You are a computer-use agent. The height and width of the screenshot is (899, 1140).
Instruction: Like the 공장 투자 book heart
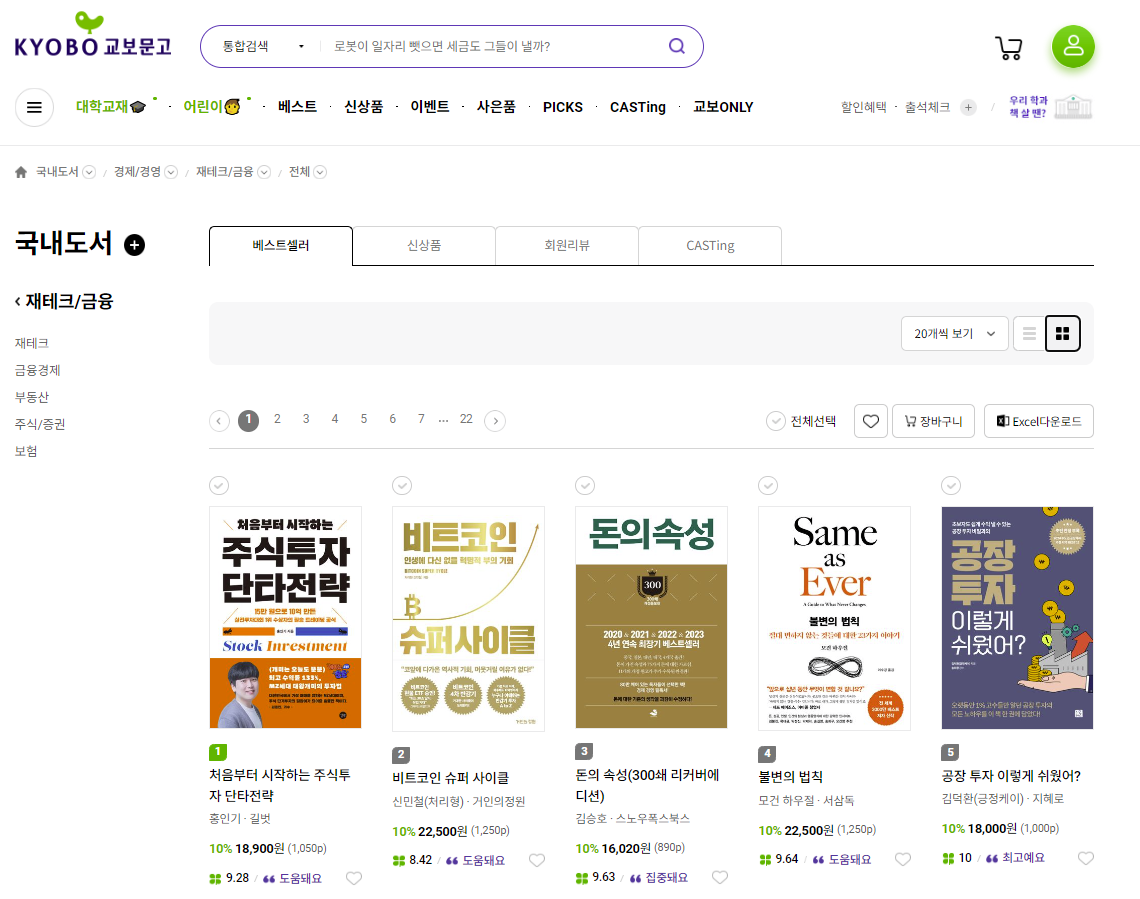[1086, 858]
